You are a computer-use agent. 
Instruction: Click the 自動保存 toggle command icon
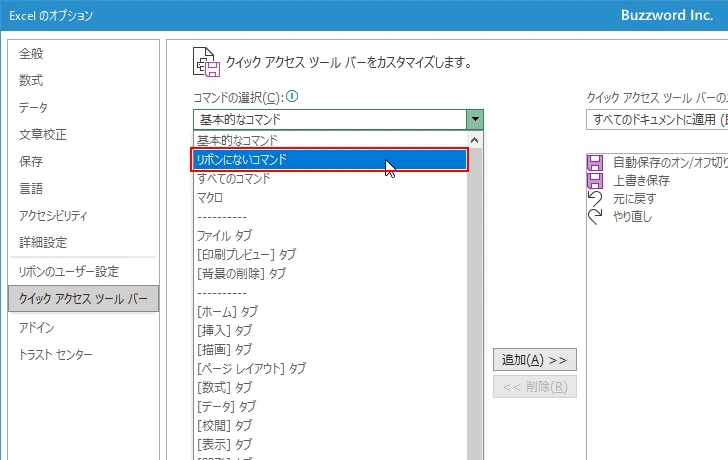595,162
